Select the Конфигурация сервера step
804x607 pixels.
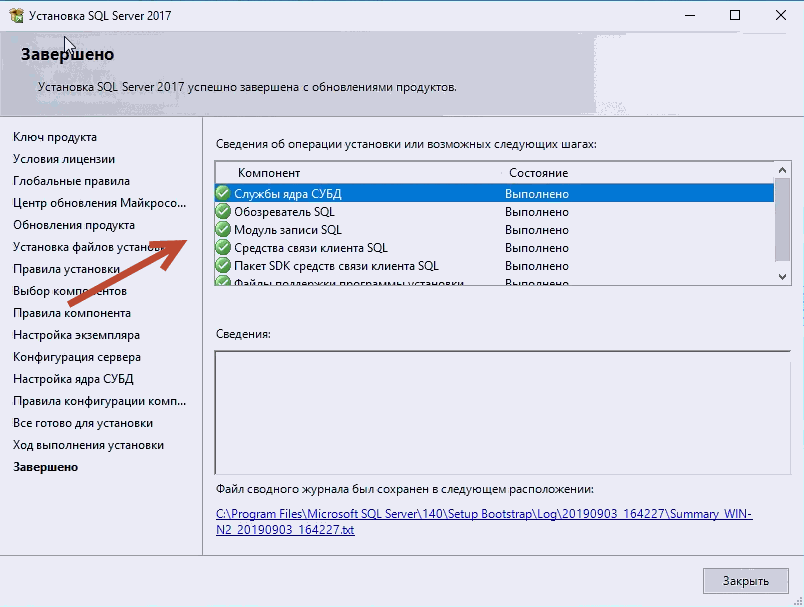click(x=77, y=357)
